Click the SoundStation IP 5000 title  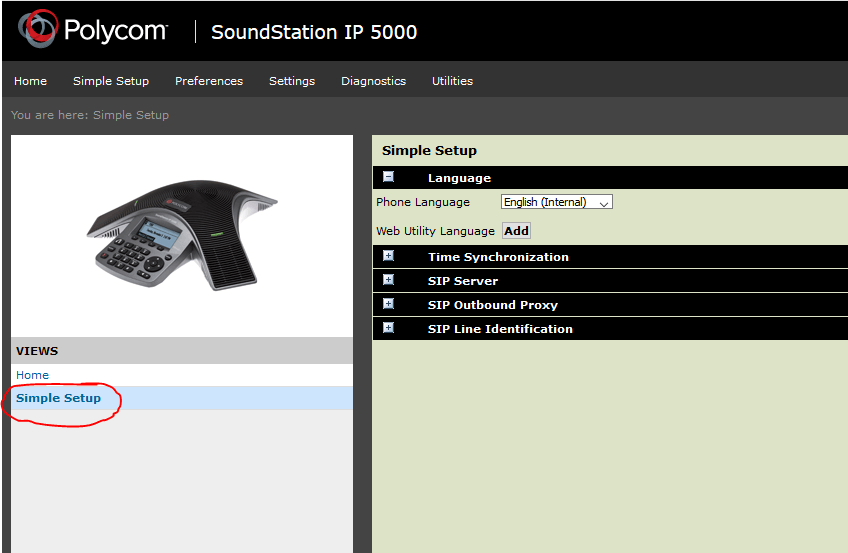tap(314, 32)
